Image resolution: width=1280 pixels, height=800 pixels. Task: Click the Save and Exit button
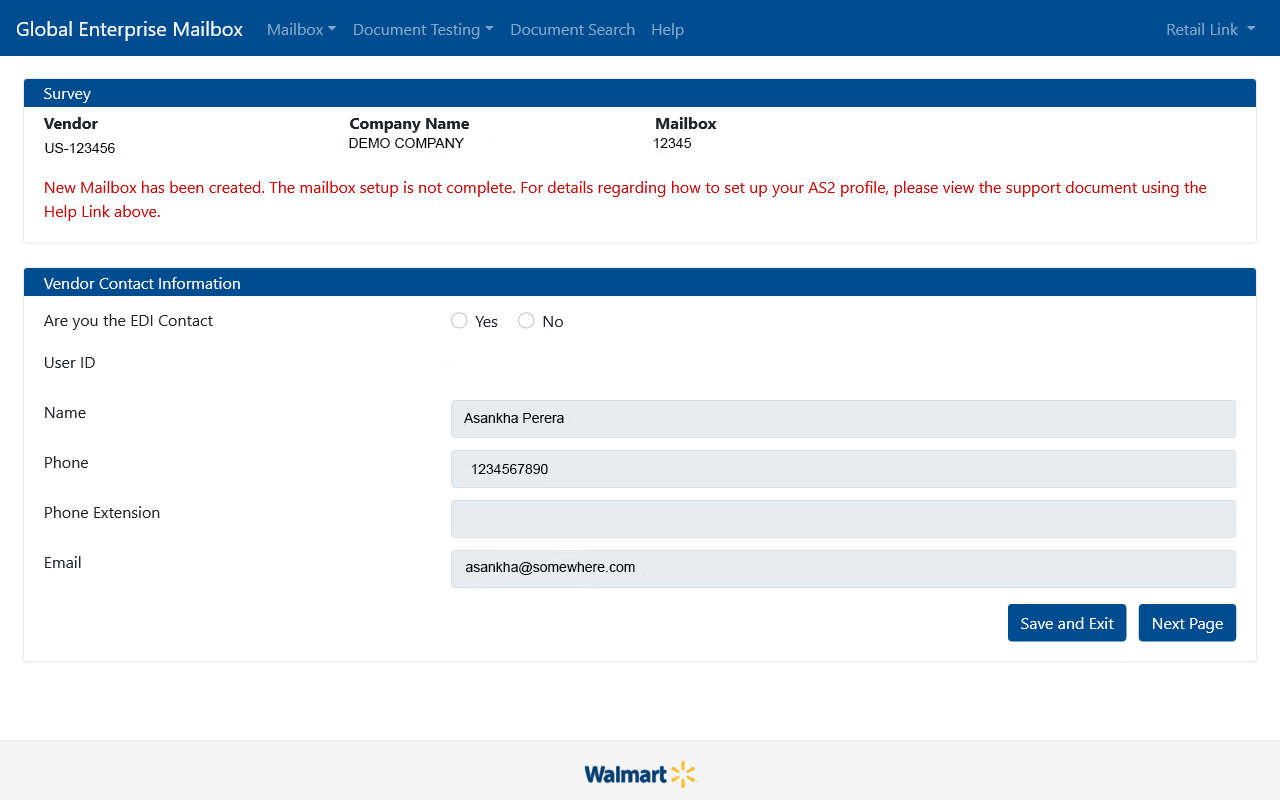click(x=1067, y=623)
